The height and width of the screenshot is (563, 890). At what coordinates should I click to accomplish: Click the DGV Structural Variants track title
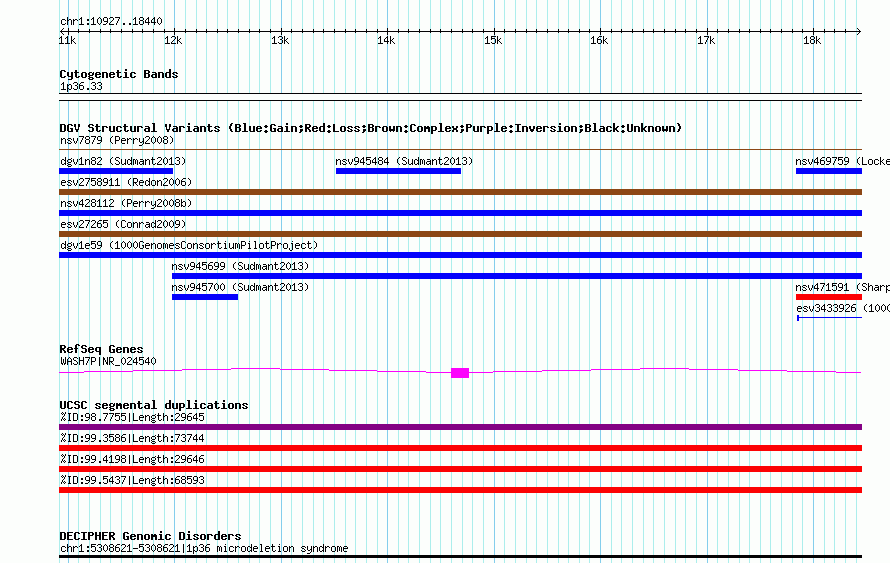pos(371,128)
